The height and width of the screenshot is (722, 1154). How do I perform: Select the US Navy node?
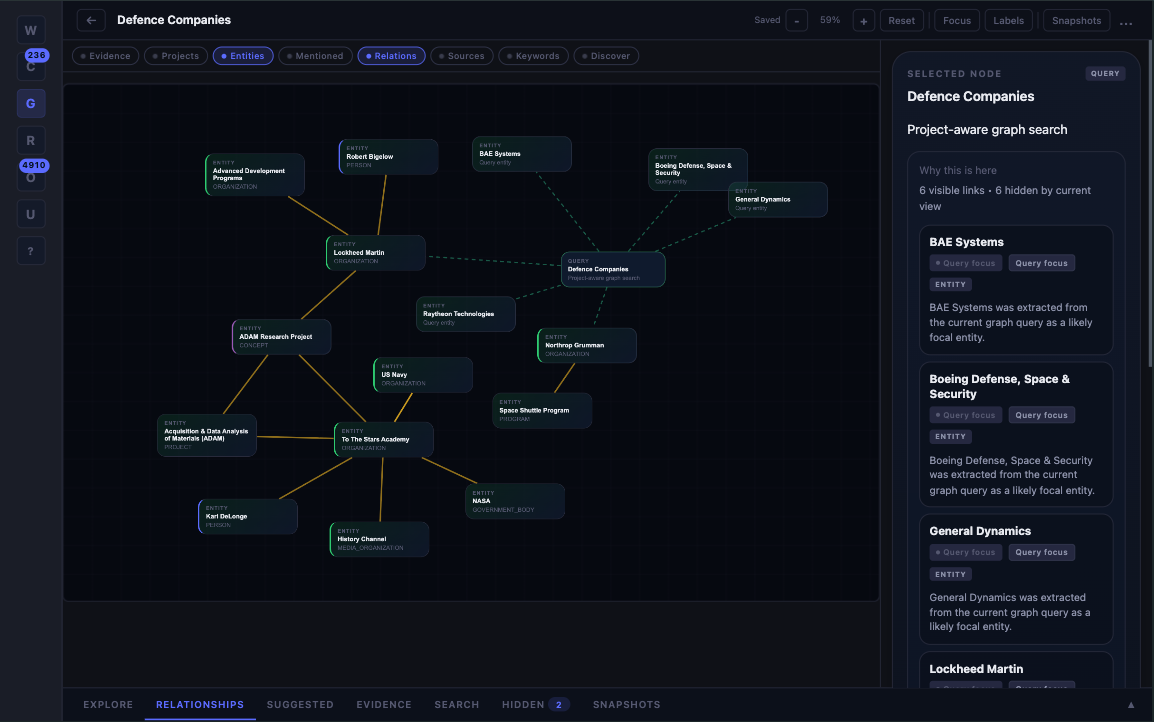point(422,375)
